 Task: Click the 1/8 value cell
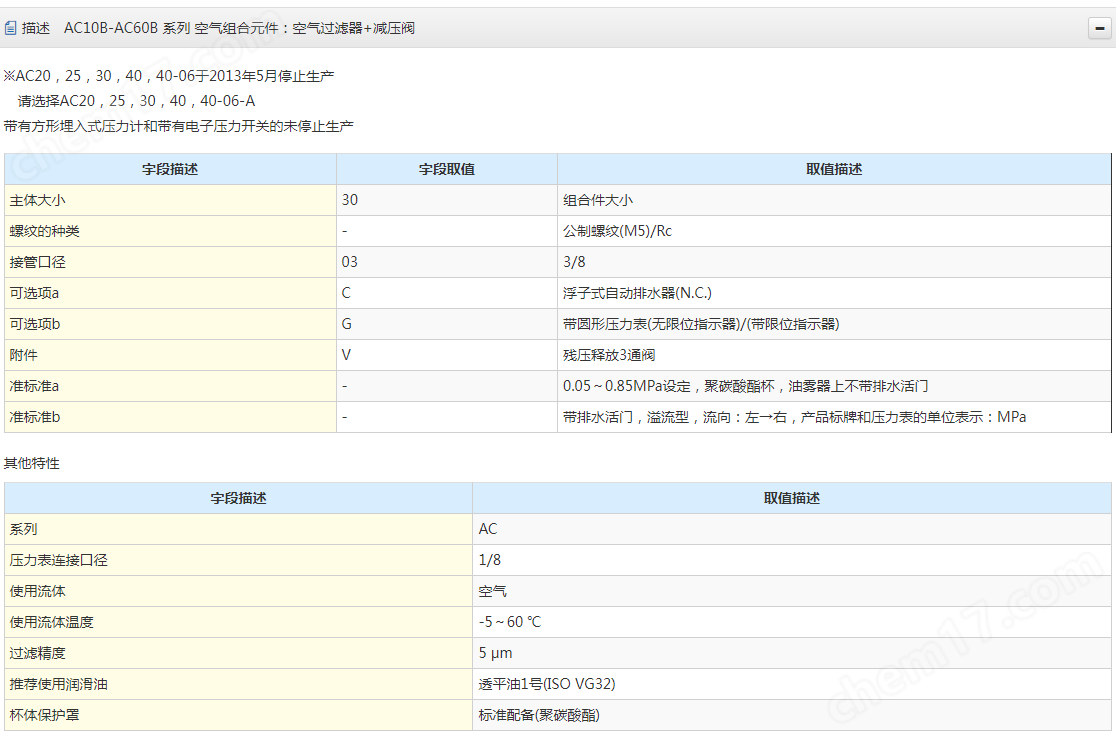click(792, 561)
